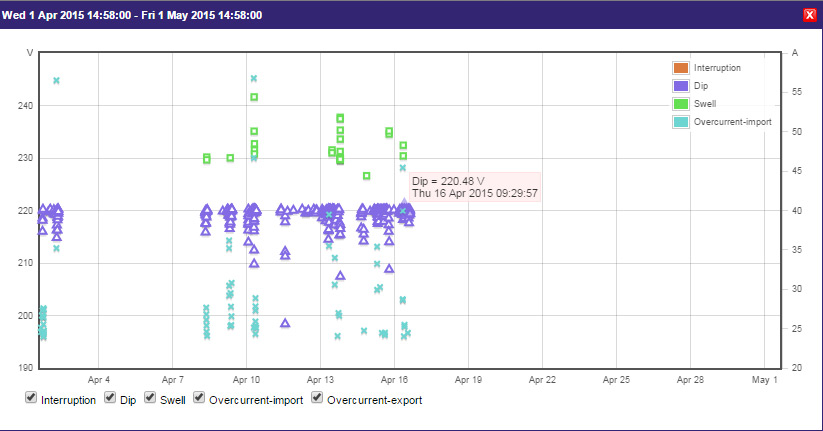This screenshot has width=823, height=431.
Task: Close the chart window with red X
Action: pos(810,15)
